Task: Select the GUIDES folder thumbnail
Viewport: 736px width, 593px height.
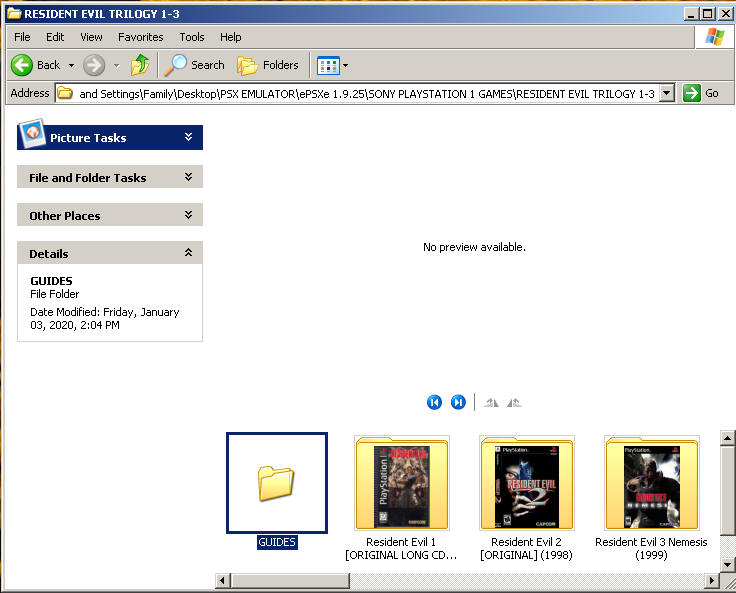Action: (x=277, y=483)
